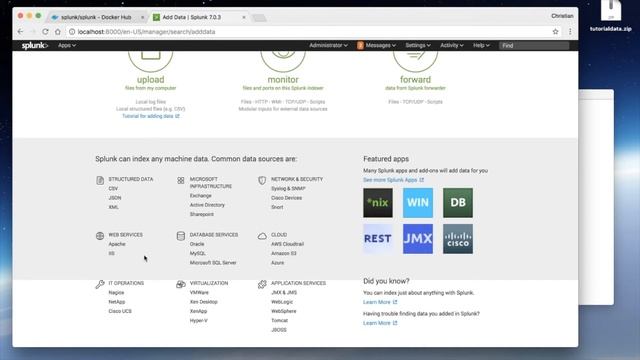Image resolution: width=640 pixels, height=360 pixels.
Task: Expand the Help dropdown
Action: (481, 45)
